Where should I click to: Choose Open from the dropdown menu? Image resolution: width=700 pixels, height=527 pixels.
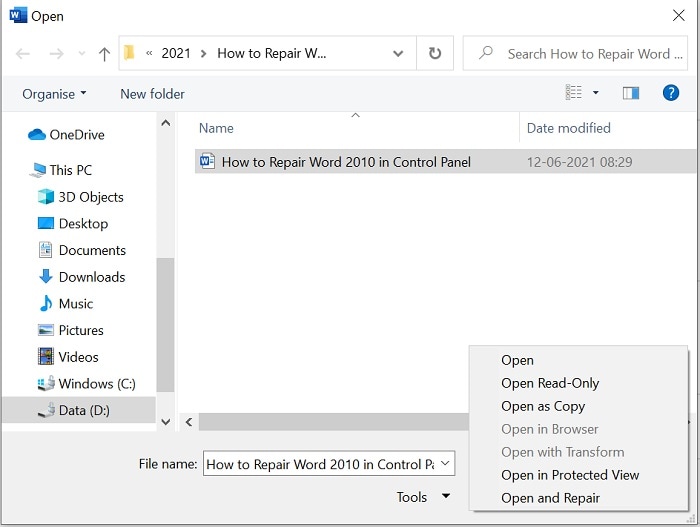[517, 360]
